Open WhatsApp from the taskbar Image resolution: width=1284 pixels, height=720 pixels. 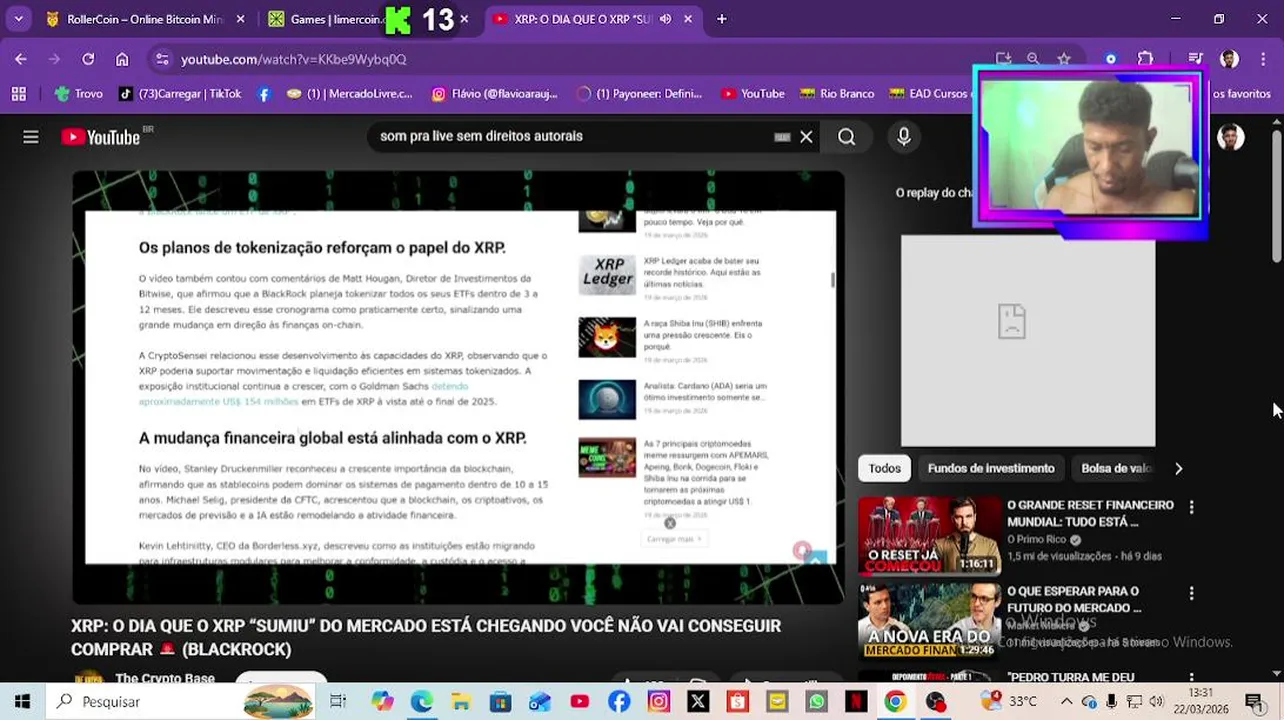pyautogui.click(x=817, y=701)
